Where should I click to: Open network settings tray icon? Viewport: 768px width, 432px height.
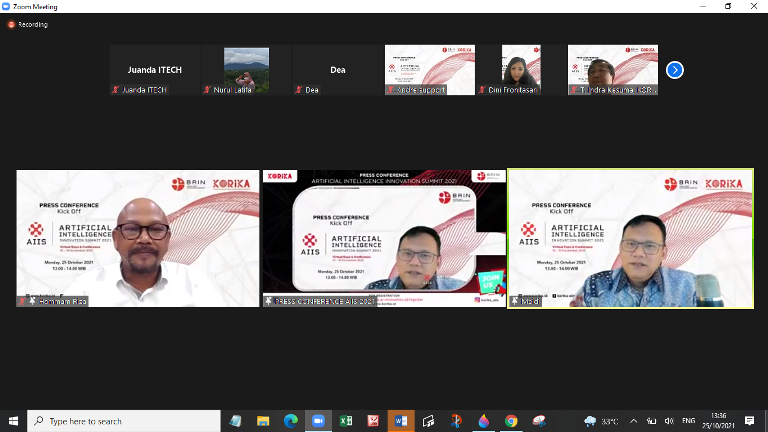click(x=651, y=421)
